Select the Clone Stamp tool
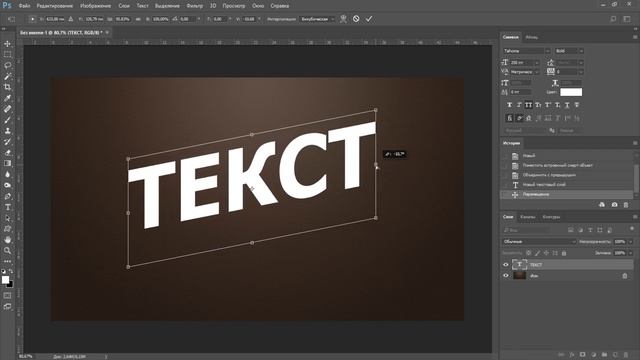Image resolution: width=640 pixels, height=360 pixels. (7, 131)
